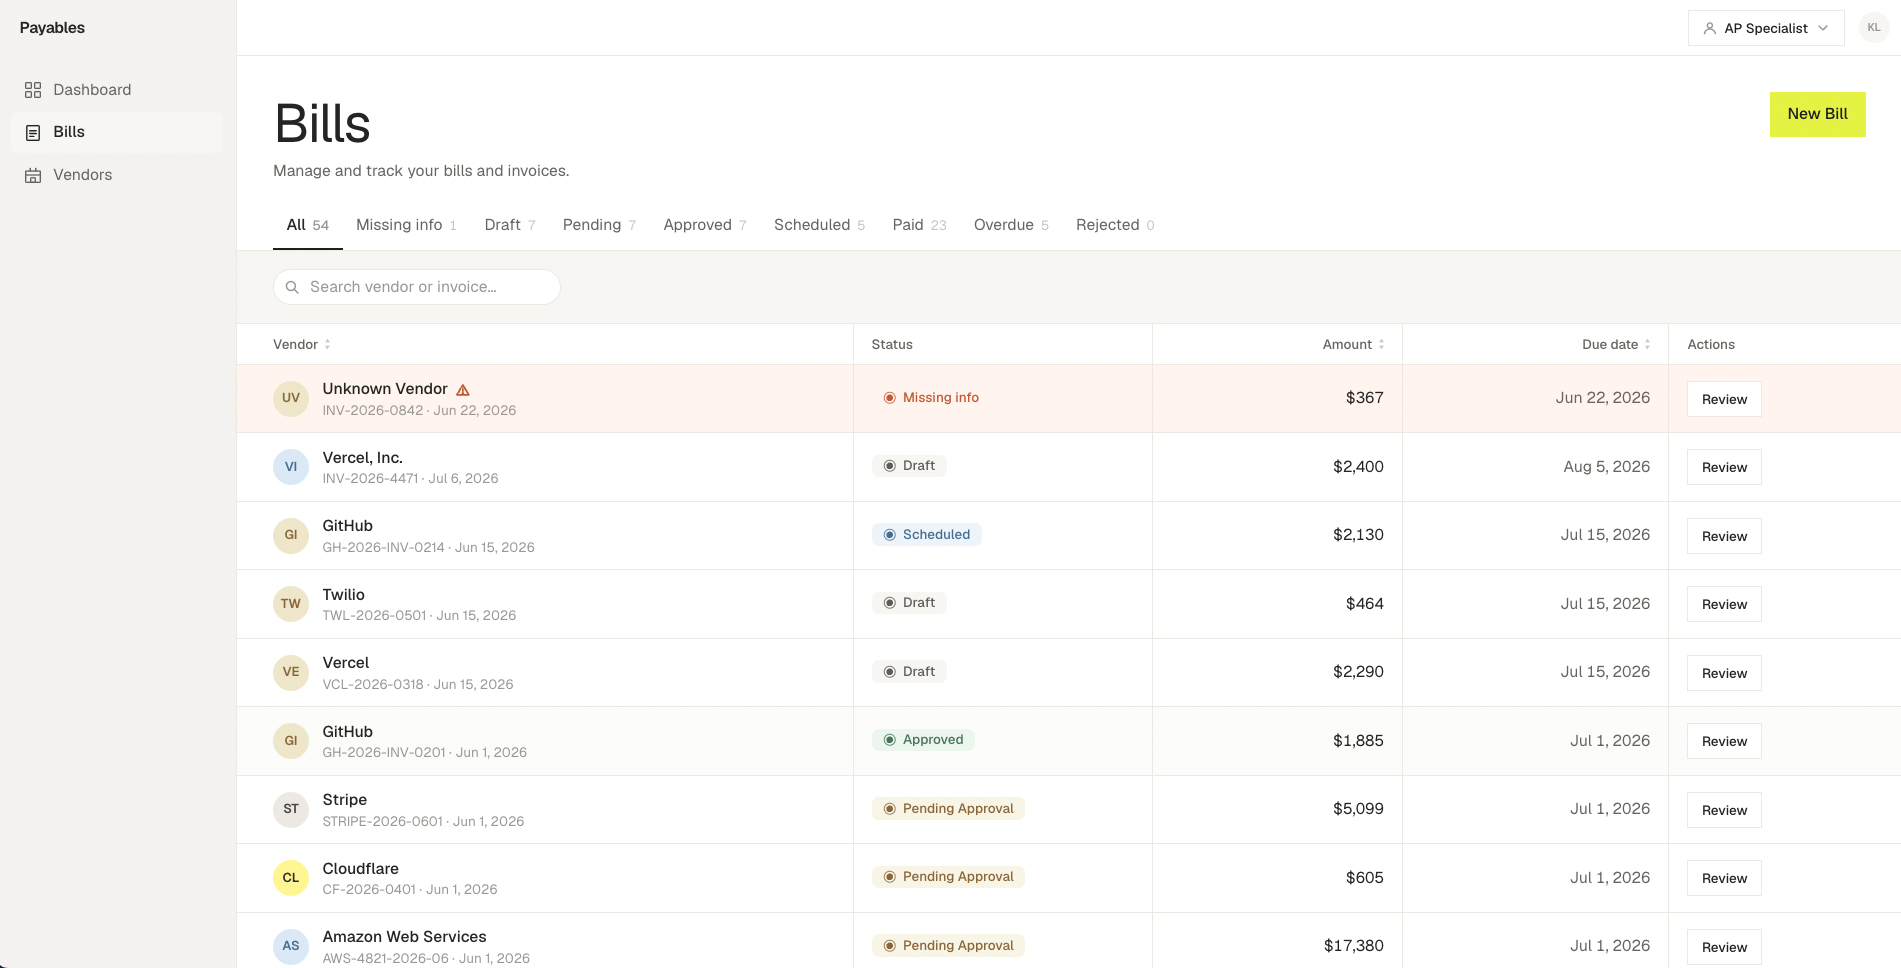Sort the table by Amount column

coord(1354,344)
